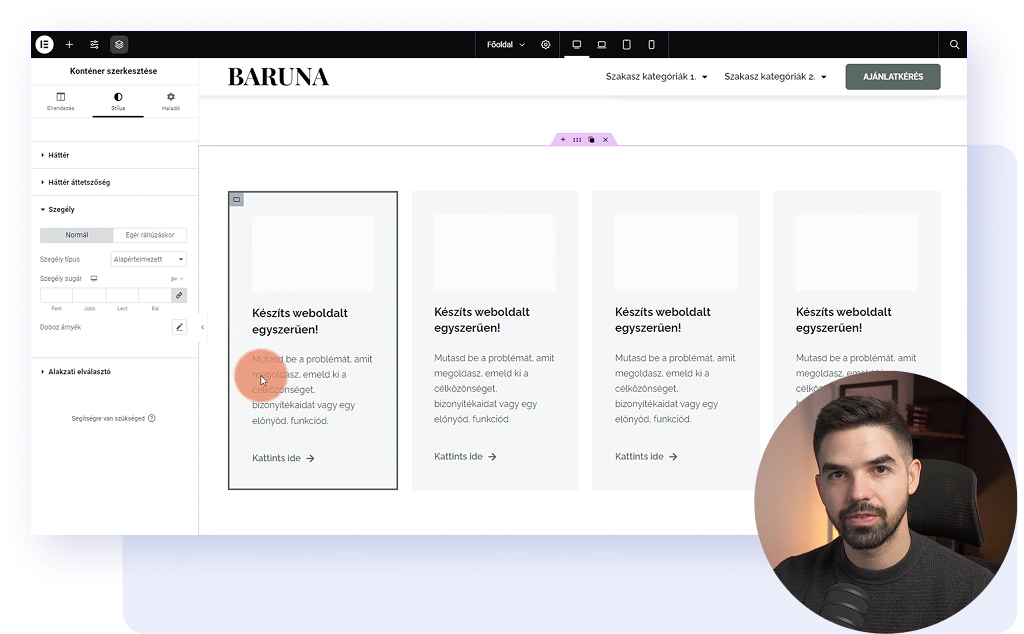Open the Elementor logo menu
The image size is (1024, 634).
pos(44,45)
